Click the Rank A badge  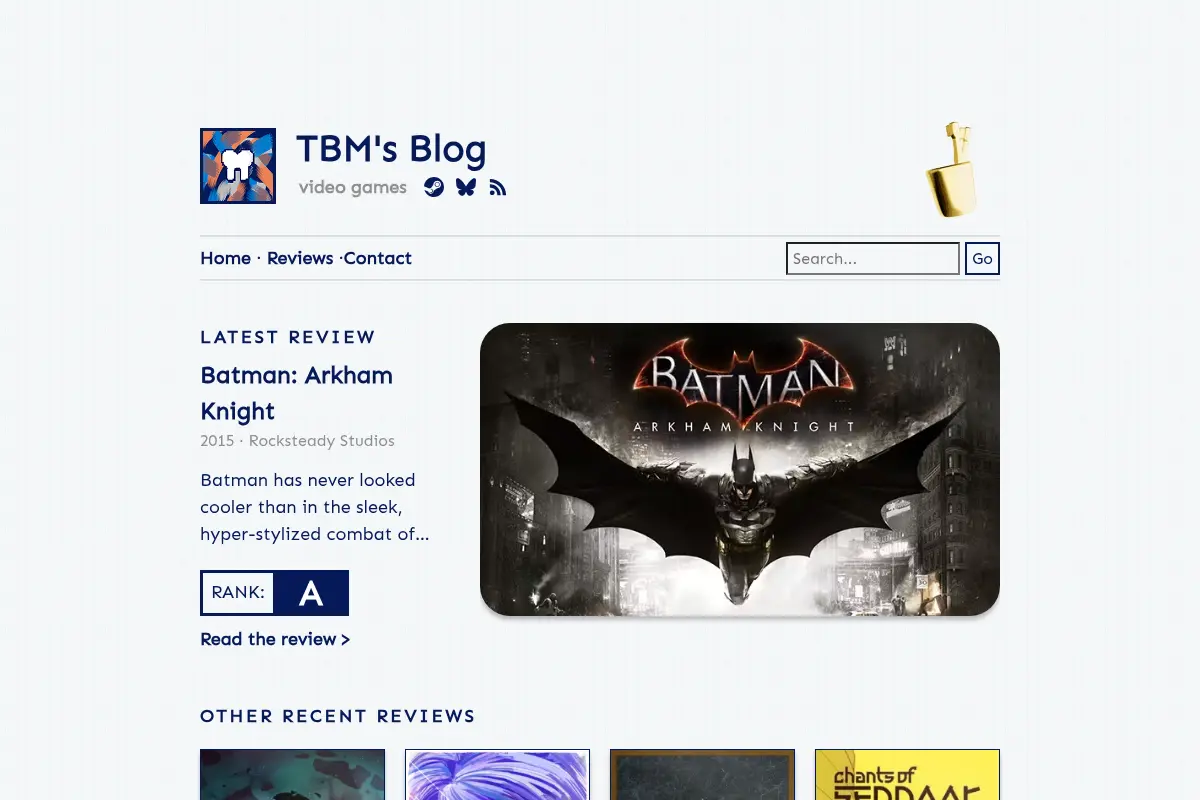pyautogui.click(x=275, y=593)
